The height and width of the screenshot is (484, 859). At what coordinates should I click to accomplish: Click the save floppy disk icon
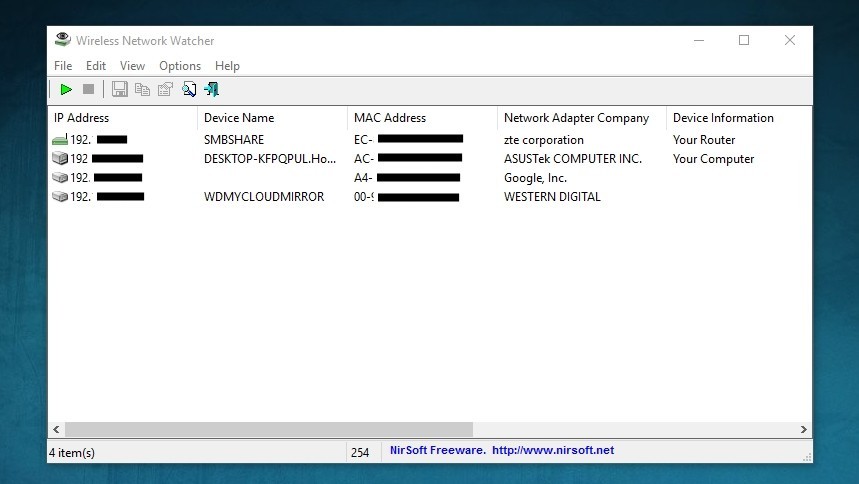tap(120, 90)
